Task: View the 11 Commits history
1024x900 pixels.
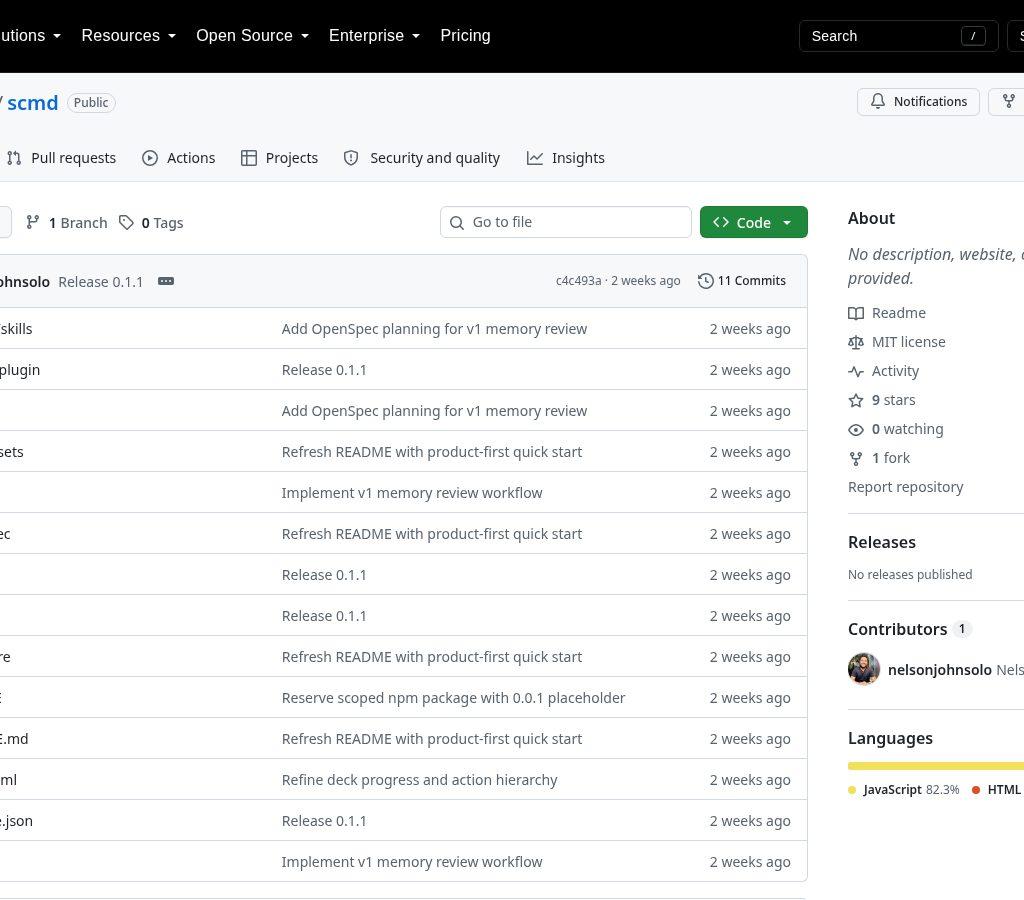Action: click(x=742, y=281)
